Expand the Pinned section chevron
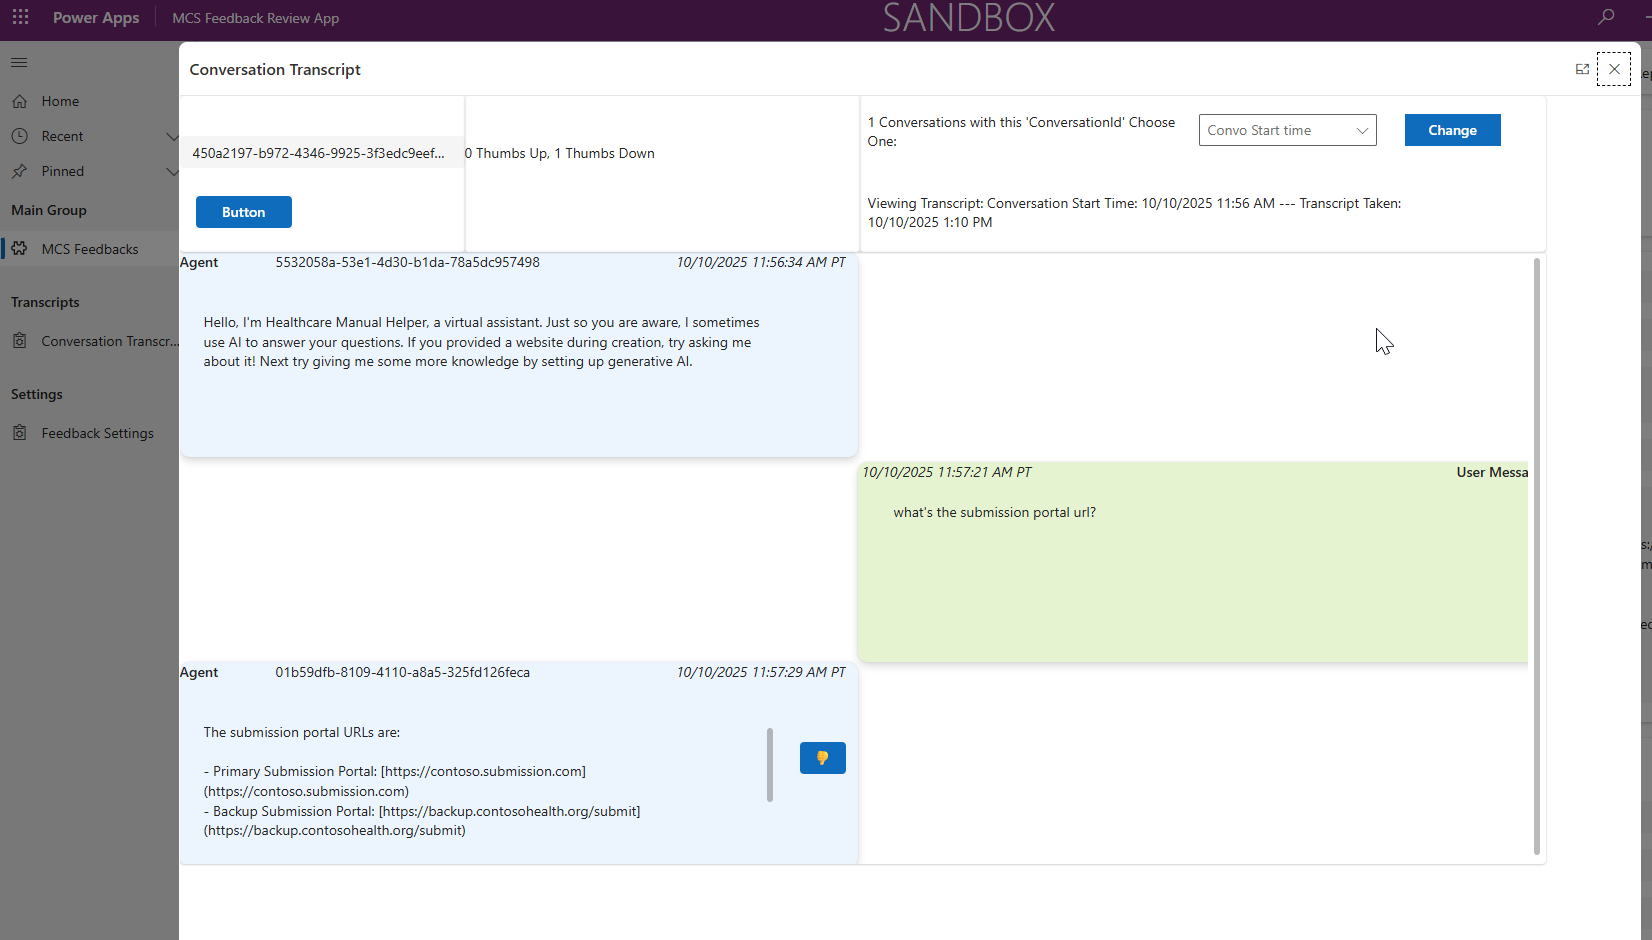1652x940 pixels. point(174,171)
